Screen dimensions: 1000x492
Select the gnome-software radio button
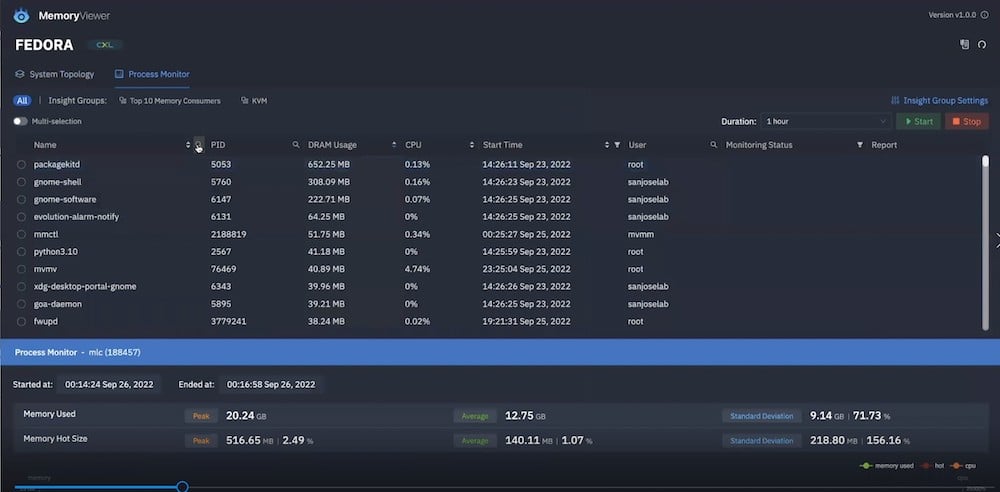pyautogui.click(x=22, y=200)
